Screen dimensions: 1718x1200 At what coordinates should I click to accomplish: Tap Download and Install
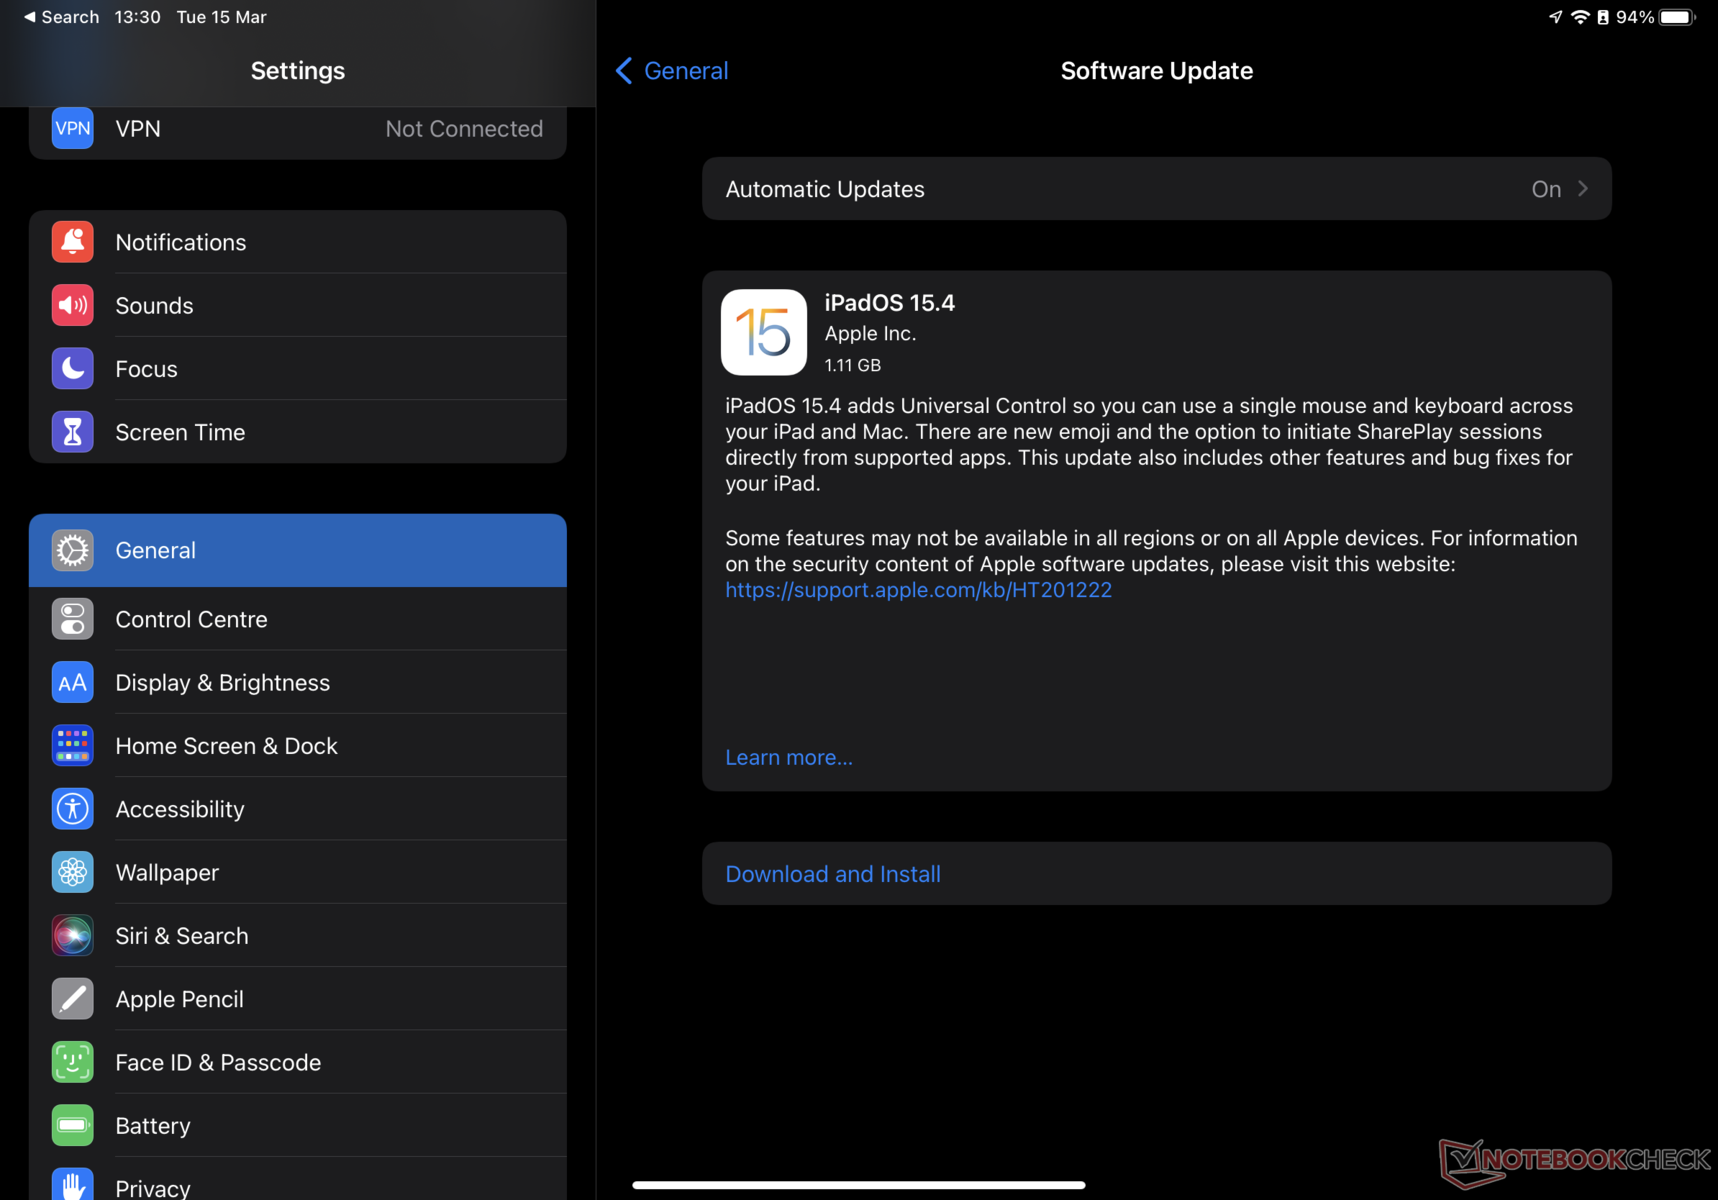pyautogui.click(x=833, y=874)
